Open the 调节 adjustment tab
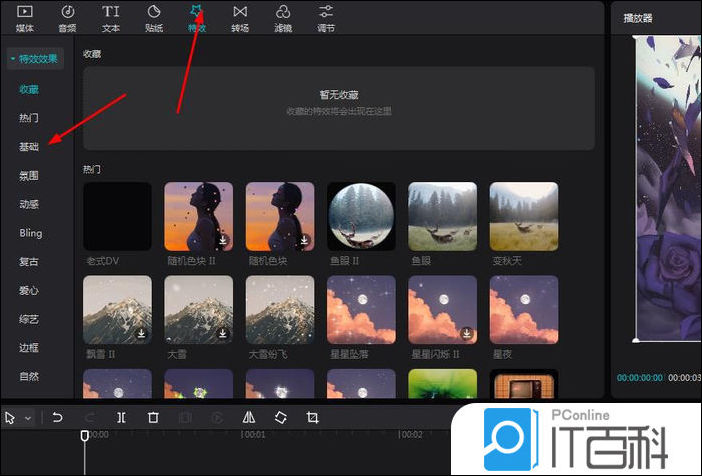The width and height of the screenshot is (702, 476). 326,18
